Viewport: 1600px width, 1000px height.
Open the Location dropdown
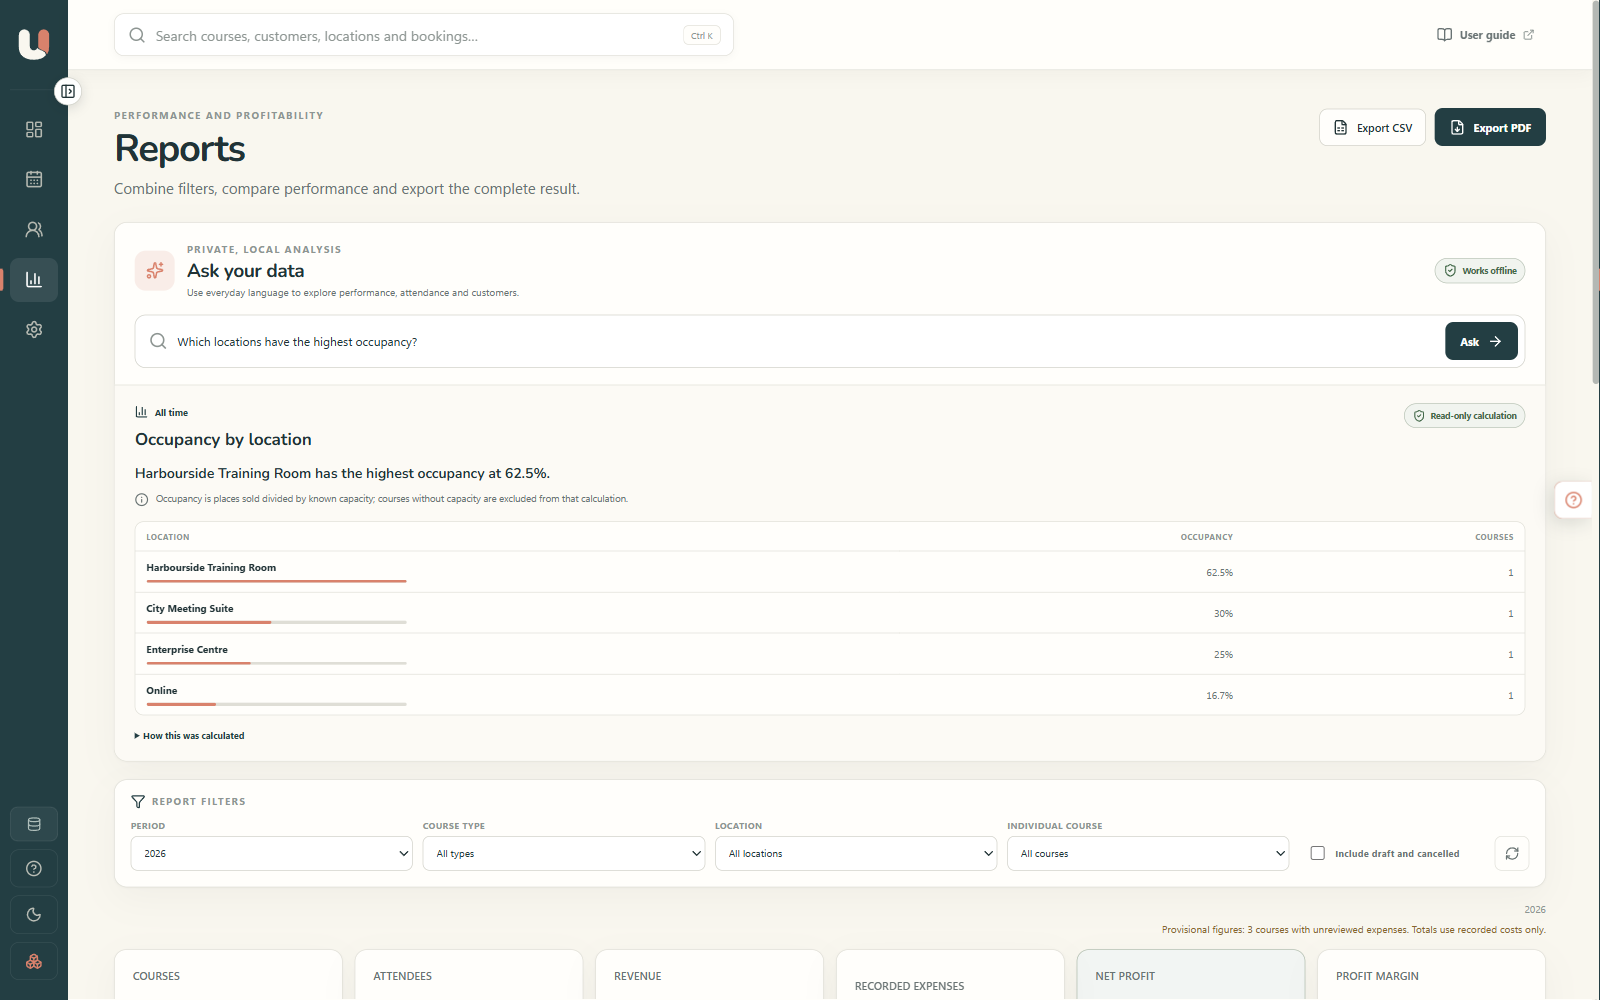click(856, 854)
